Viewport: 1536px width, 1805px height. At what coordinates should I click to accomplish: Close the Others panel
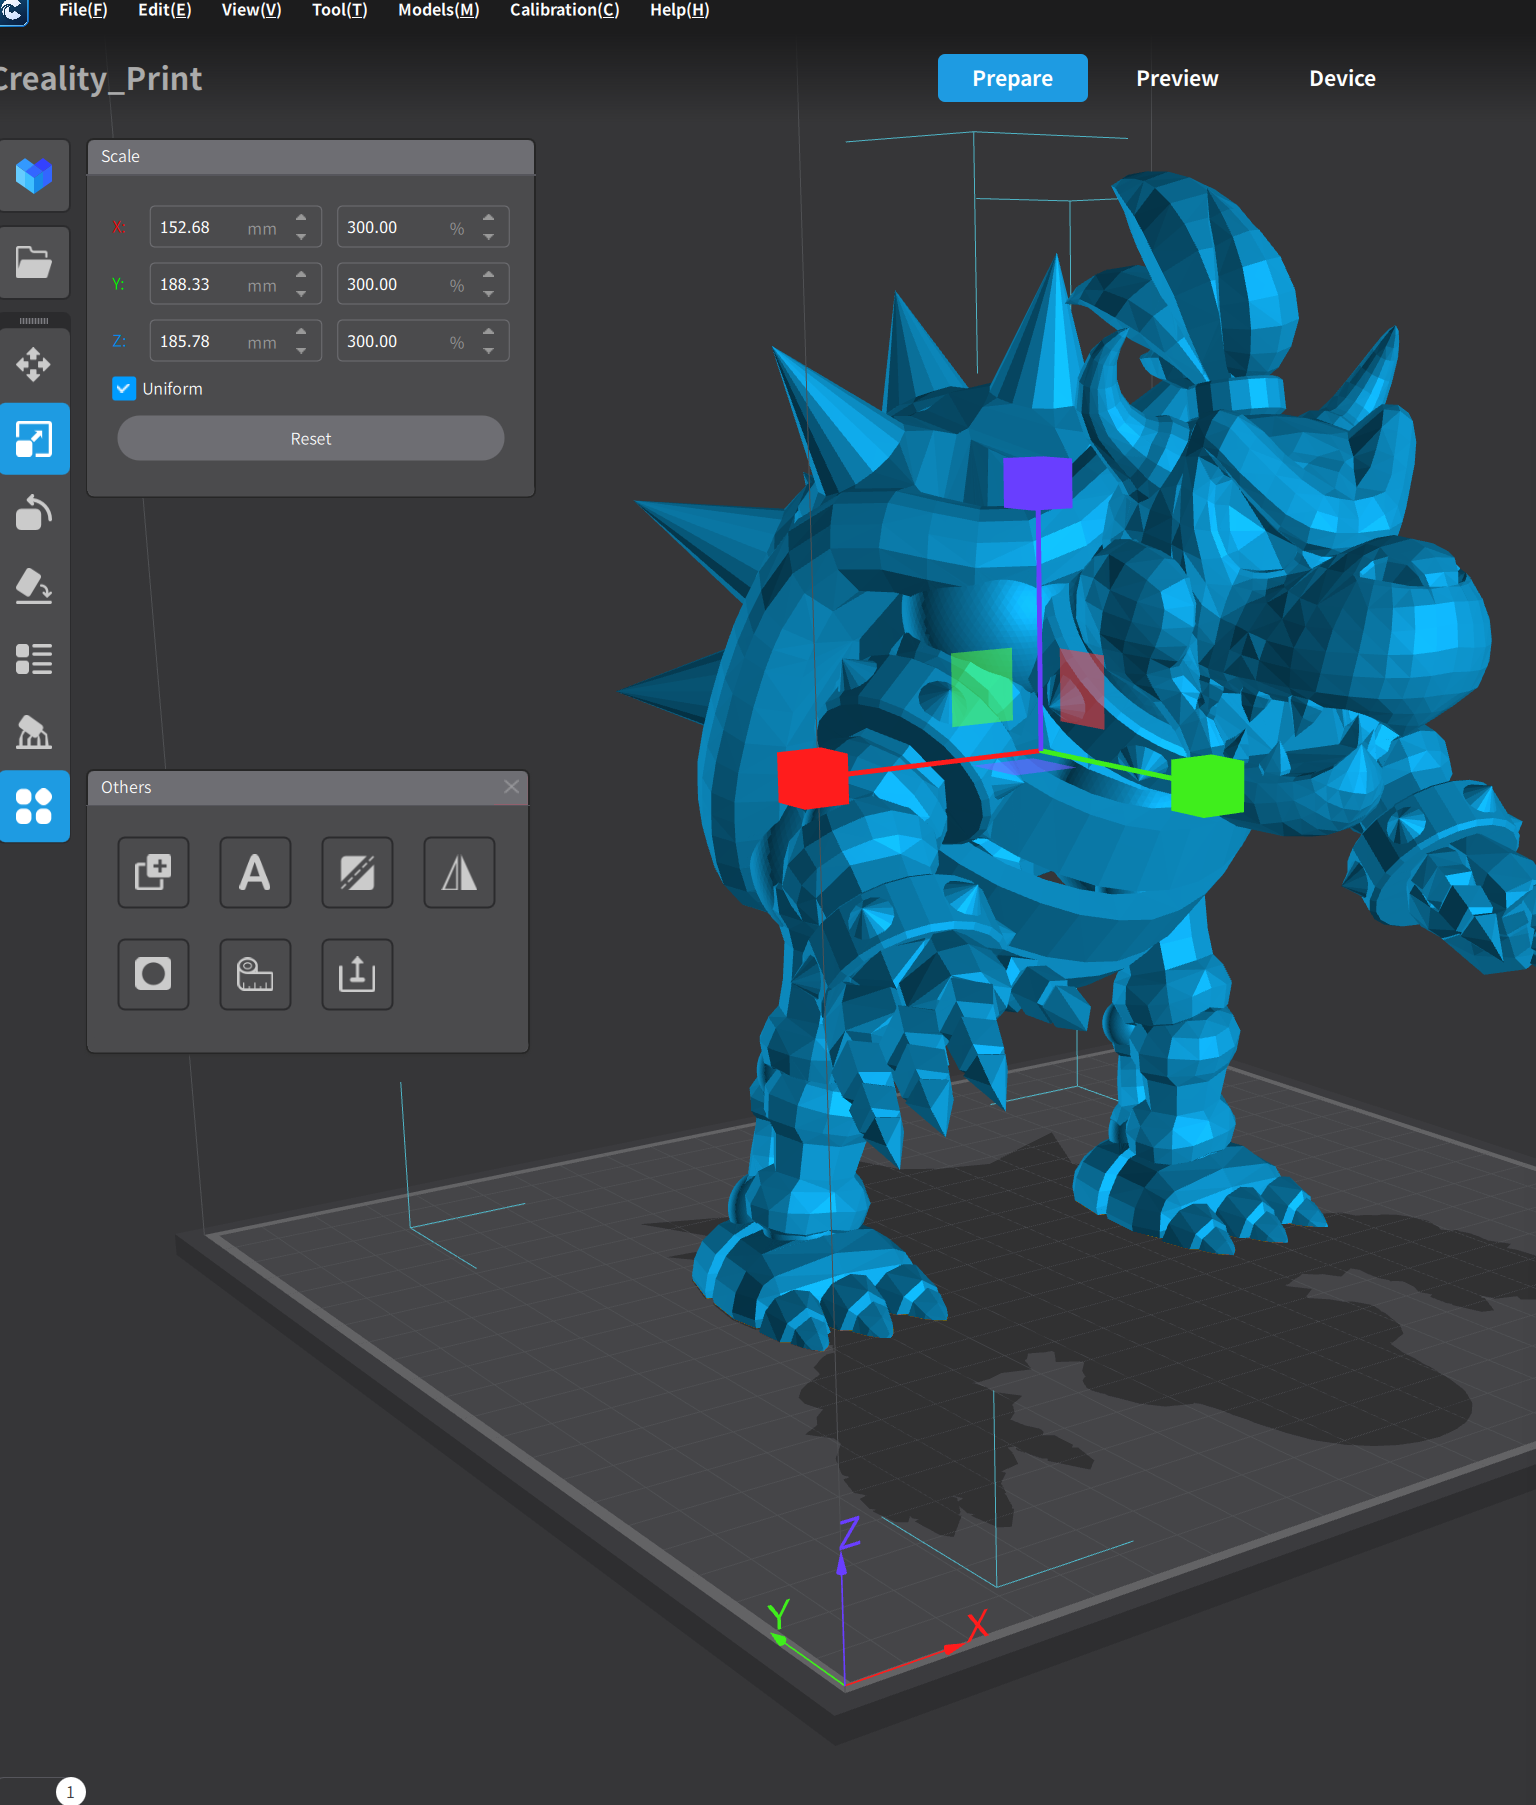coord(511,787)
